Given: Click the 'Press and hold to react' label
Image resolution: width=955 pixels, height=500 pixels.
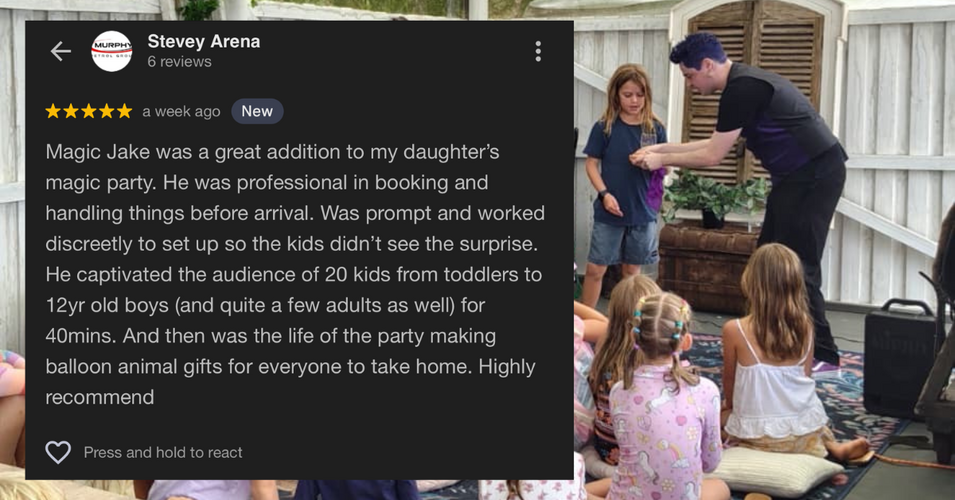Looking at the screenshot, I should 163,452.
